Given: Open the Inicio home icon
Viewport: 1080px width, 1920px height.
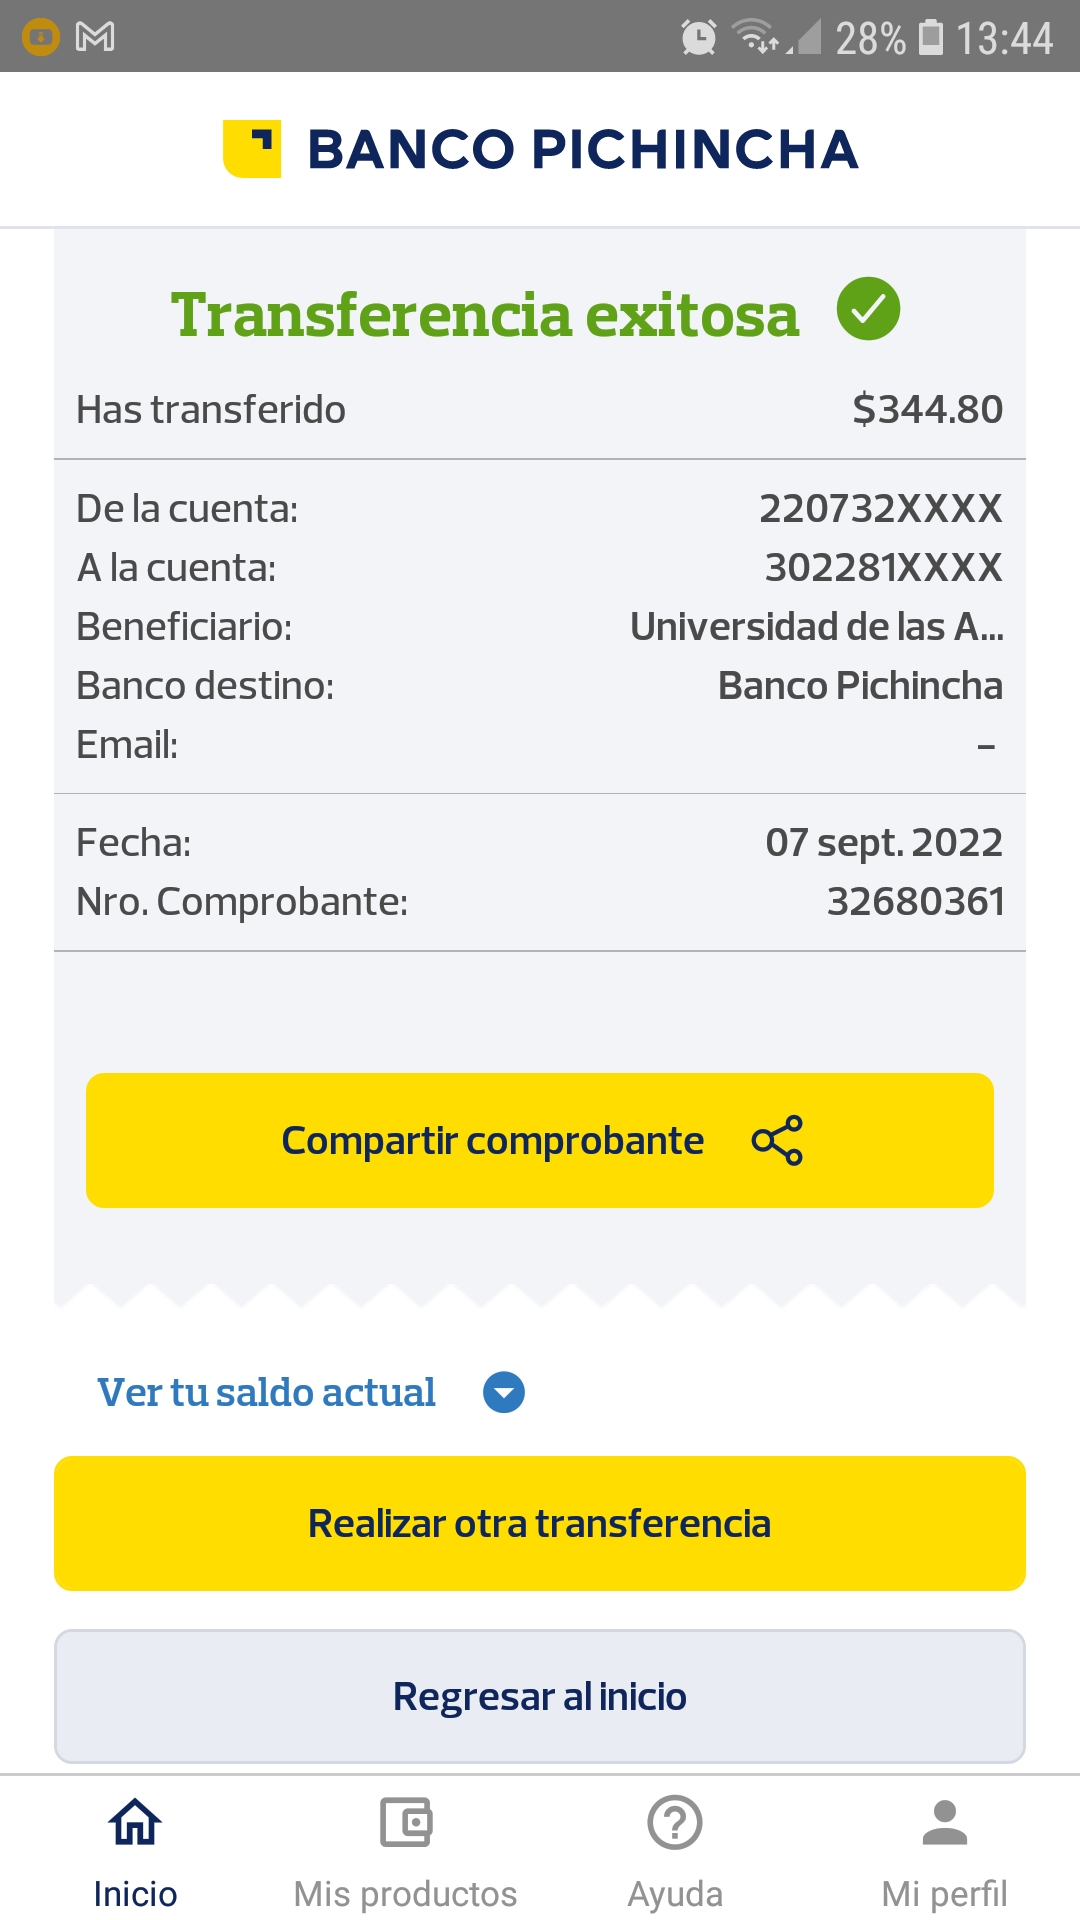Looking at the screenshot, I should 135,1822.
